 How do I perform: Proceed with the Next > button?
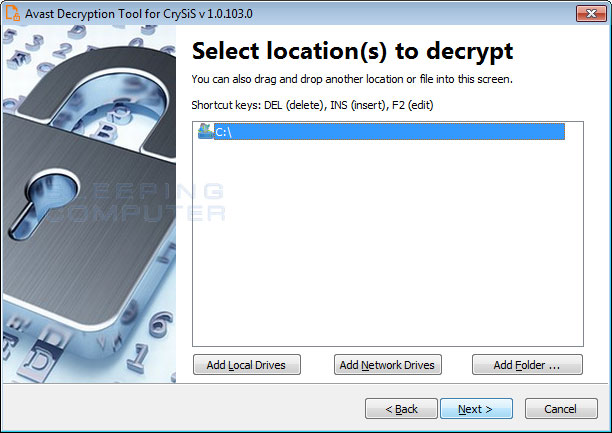(x=476, y=409)
